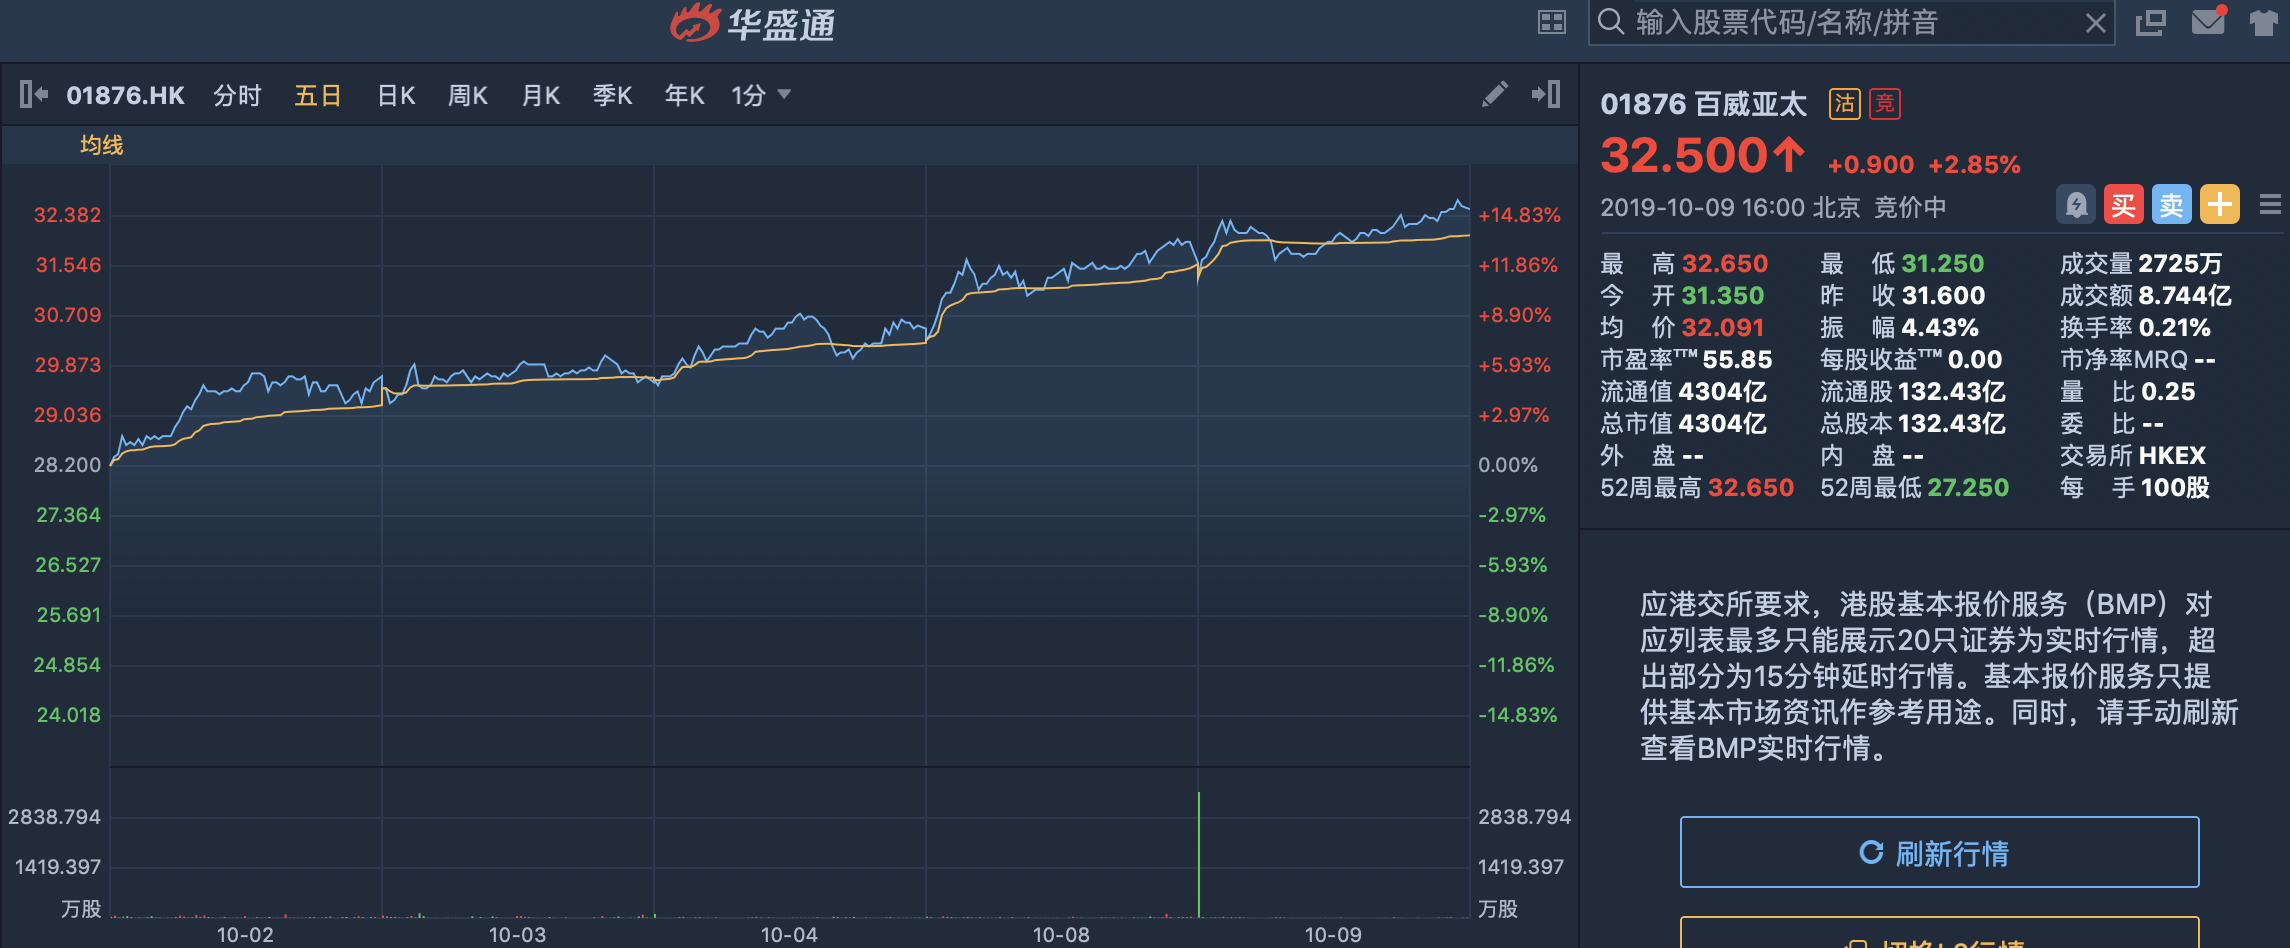Expand the 1分 minute interval dropdown

pyautogui.click(x=761, y=95)
